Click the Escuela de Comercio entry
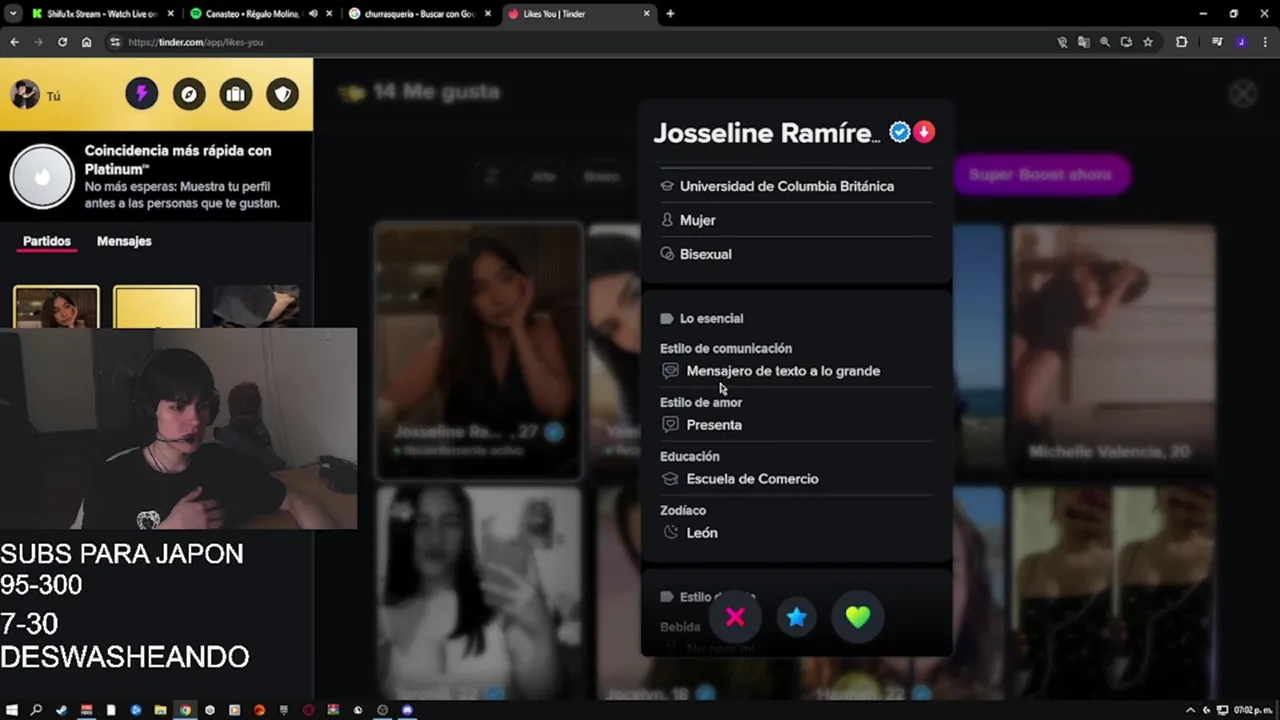This screenshot has width=1280, height=720. (752, 479)
